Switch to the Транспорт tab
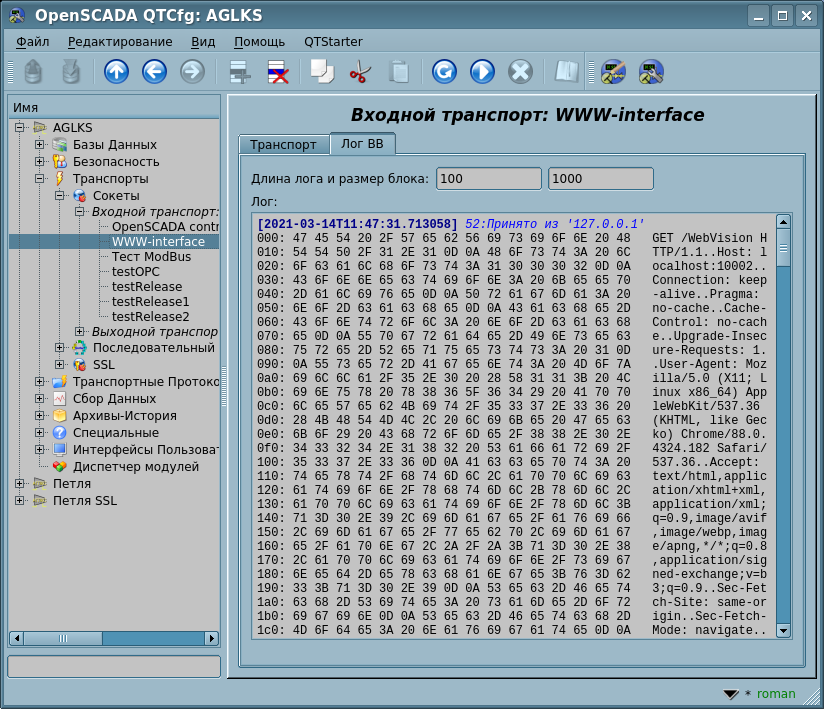The image size is (824, 709). (x=283, y=145)
